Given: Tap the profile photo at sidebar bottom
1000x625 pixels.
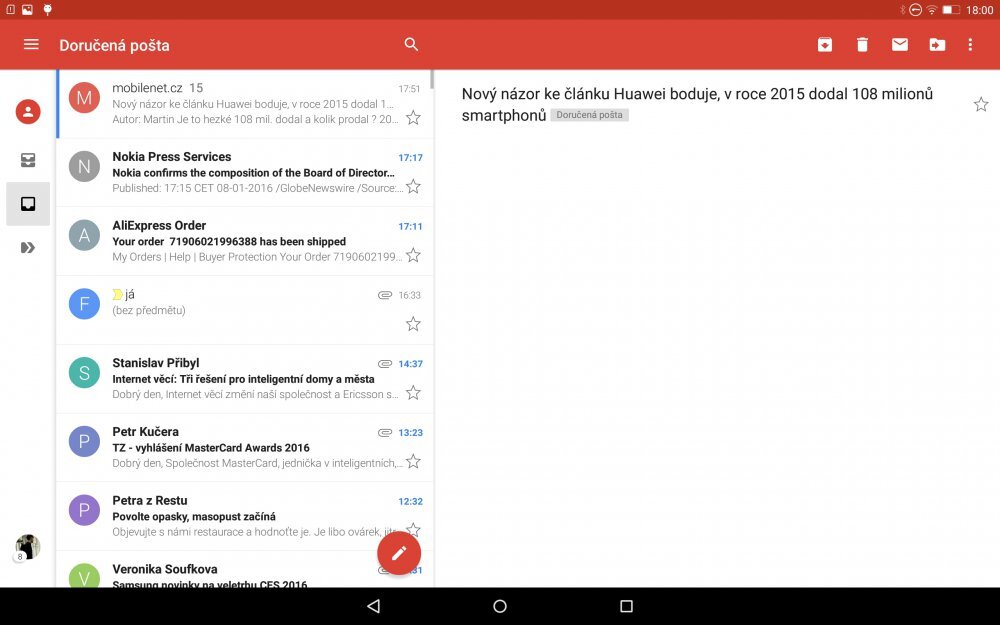Looking at the screenshot, I should [28, 547].
